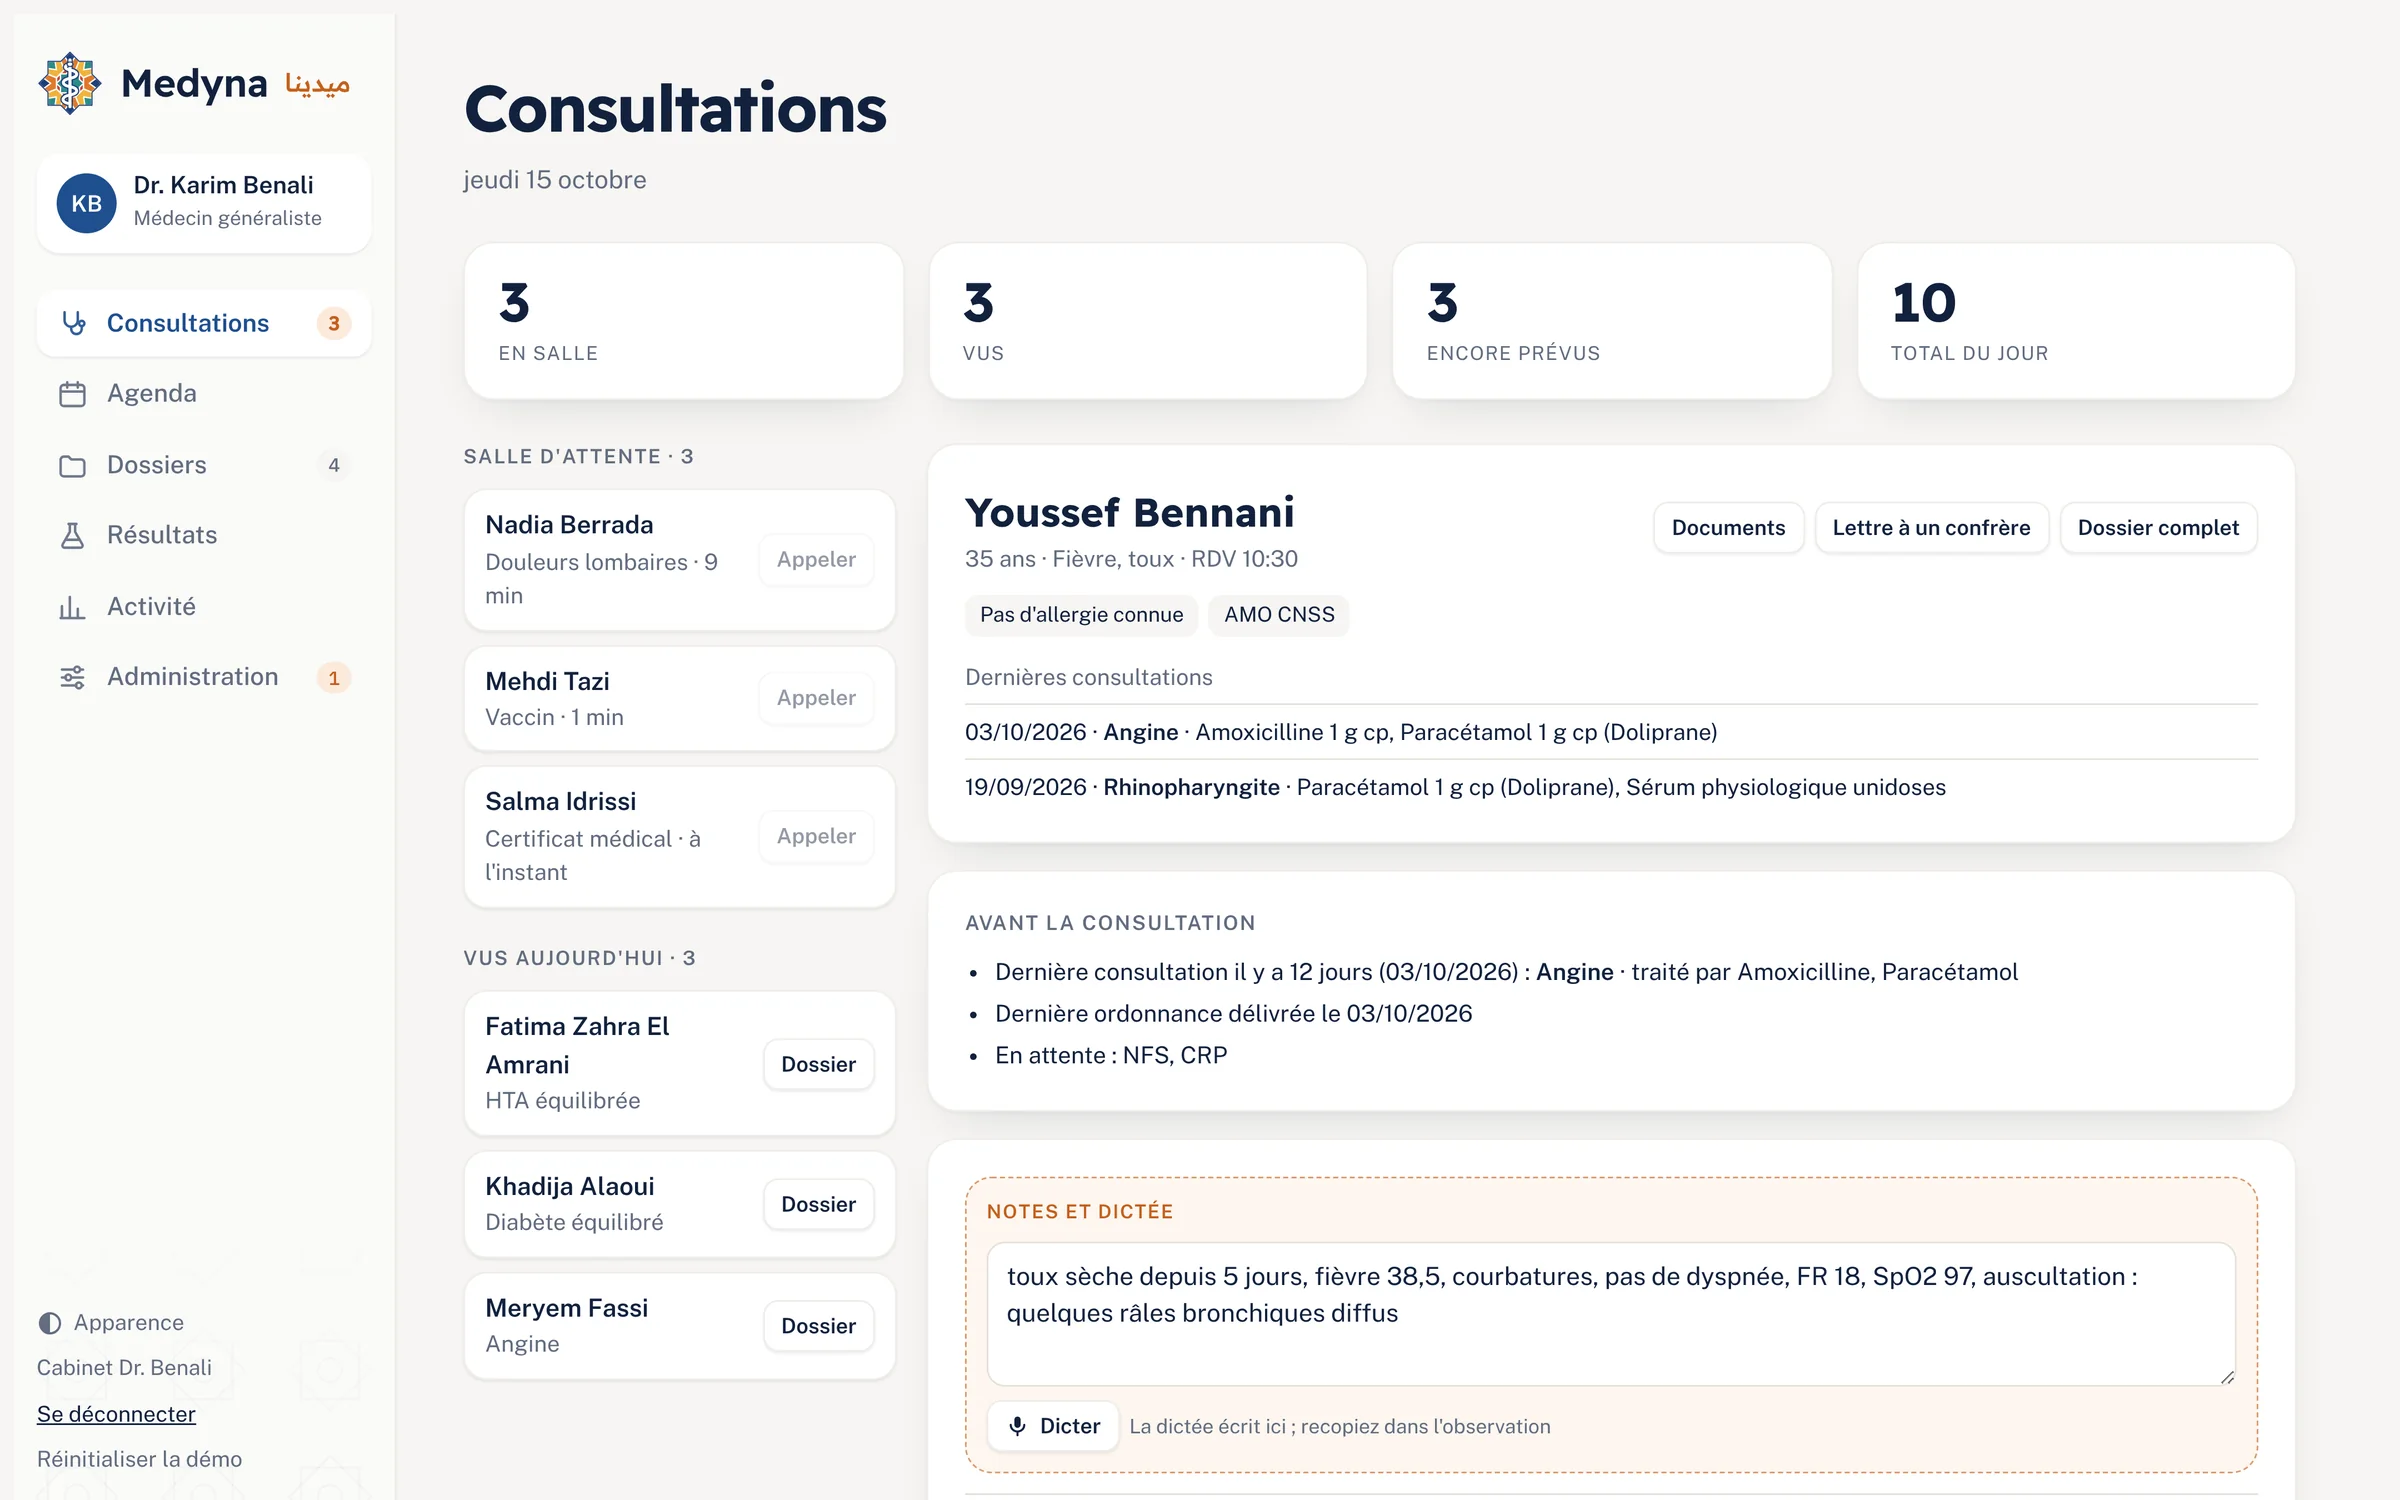Click inside the notes and dictation textarea
Screen dimensions: 2400x1500
(1611, 1314)
